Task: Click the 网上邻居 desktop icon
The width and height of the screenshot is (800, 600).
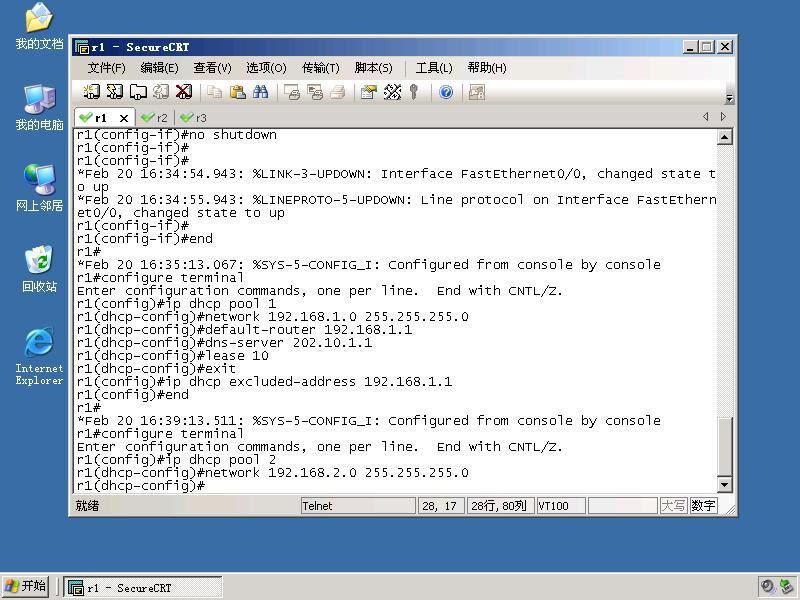Action: click(39, 188)
